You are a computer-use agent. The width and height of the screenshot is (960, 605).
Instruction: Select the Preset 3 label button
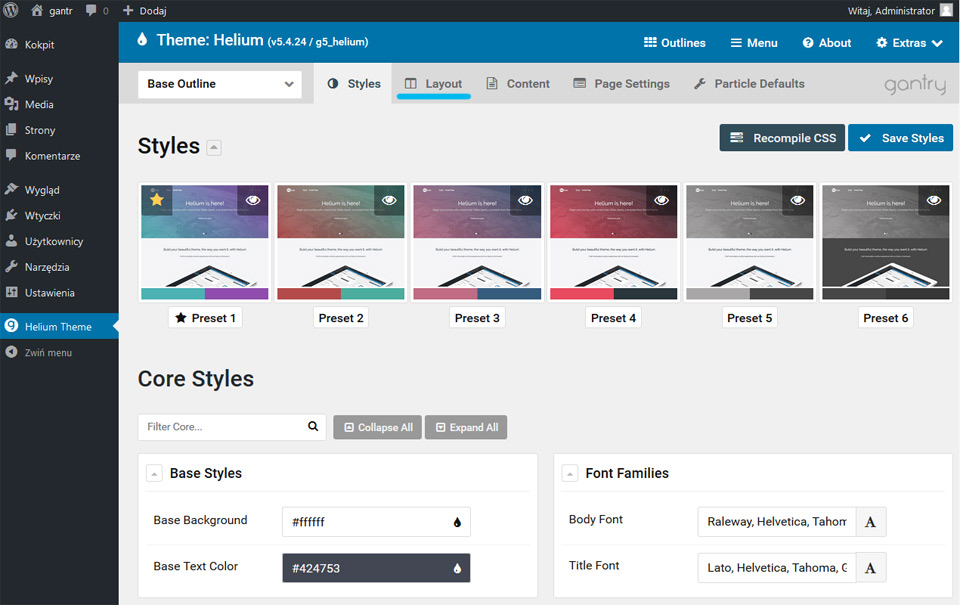477,318
